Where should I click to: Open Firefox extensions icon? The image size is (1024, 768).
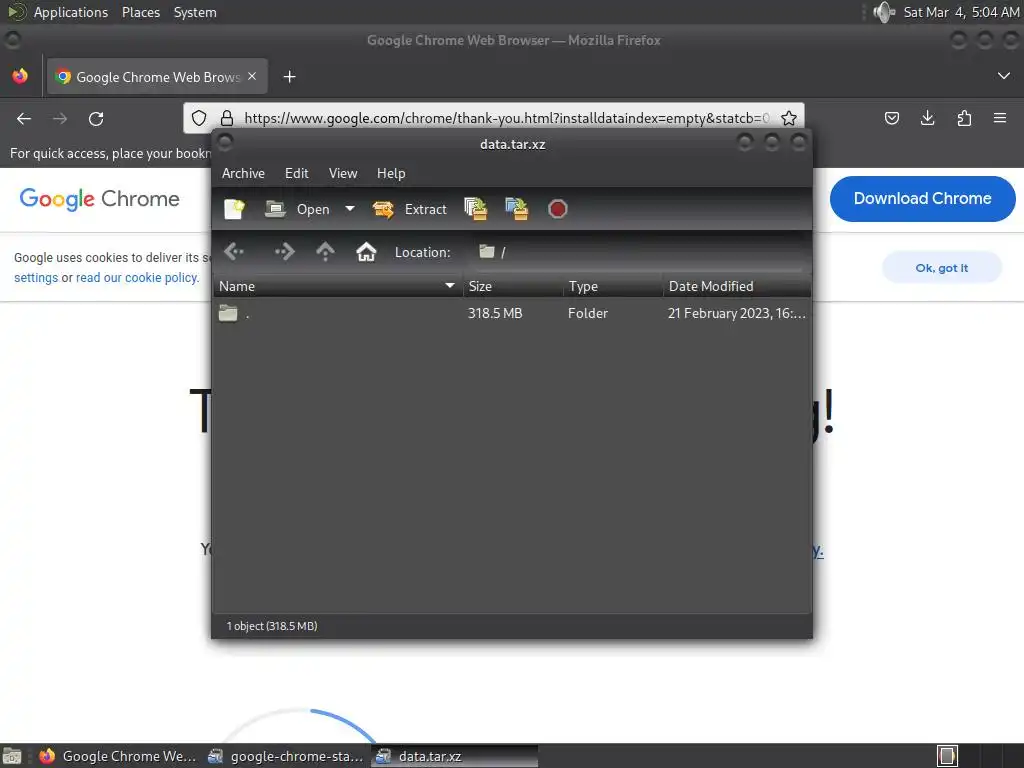pyautogui.click(x=964, y=118)
